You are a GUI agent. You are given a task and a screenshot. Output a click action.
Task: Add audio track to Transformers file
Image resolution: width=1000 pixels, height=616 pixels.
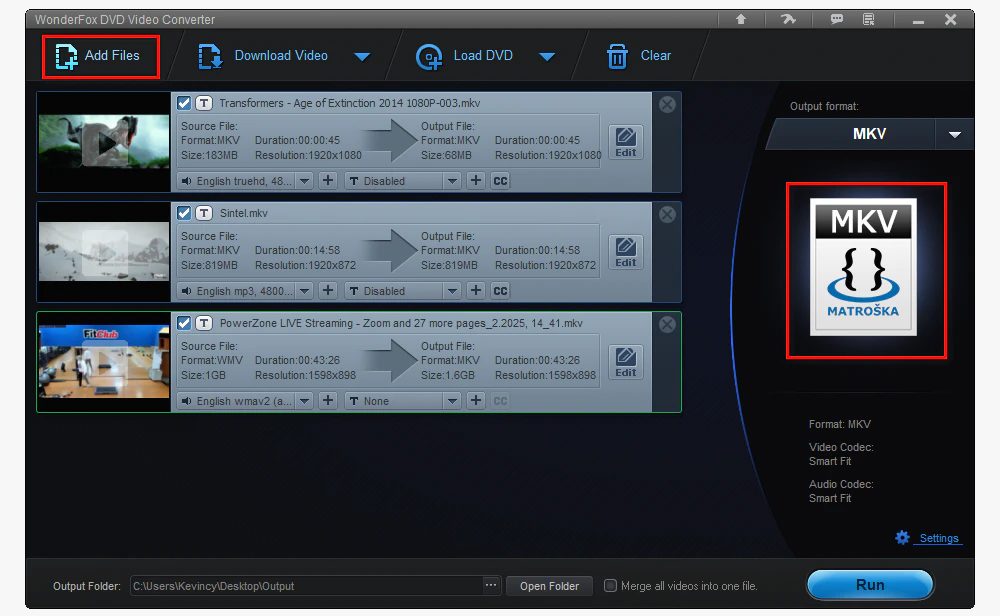pos(328,181)
